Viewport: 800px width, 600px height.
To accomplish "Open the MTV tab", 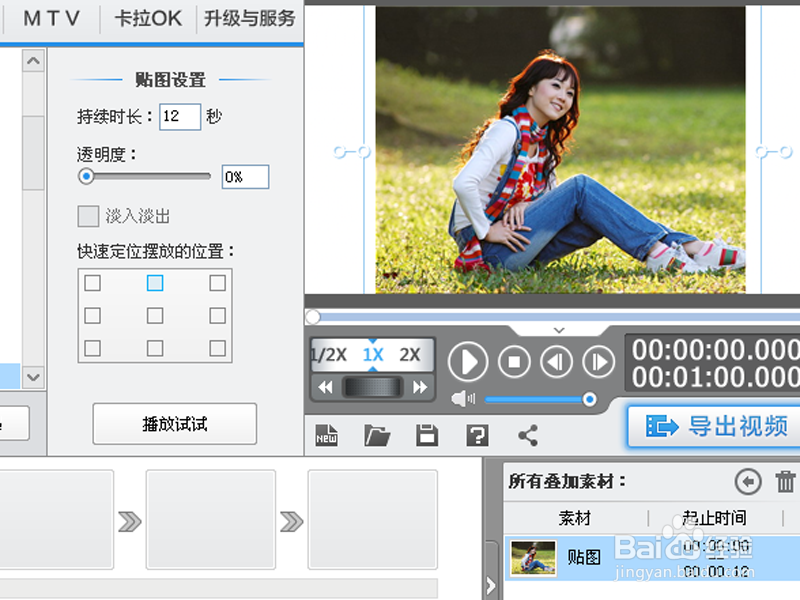I will pos(52,19).
